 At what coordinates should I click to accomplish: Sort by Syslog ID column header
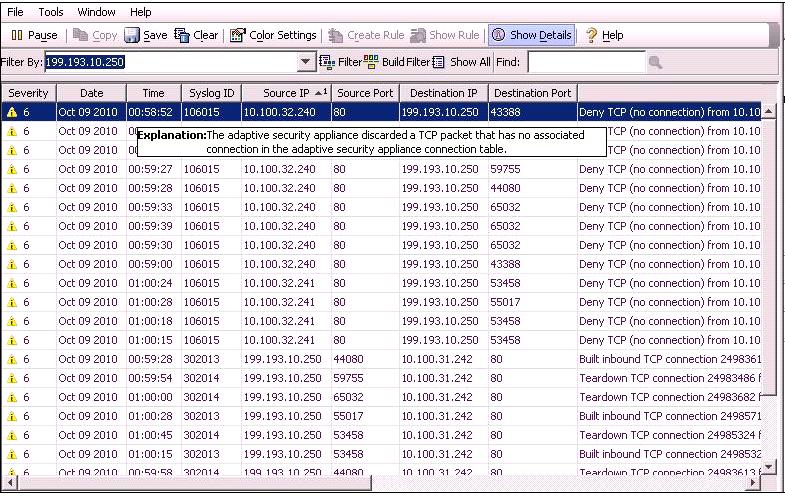(212, 93)
